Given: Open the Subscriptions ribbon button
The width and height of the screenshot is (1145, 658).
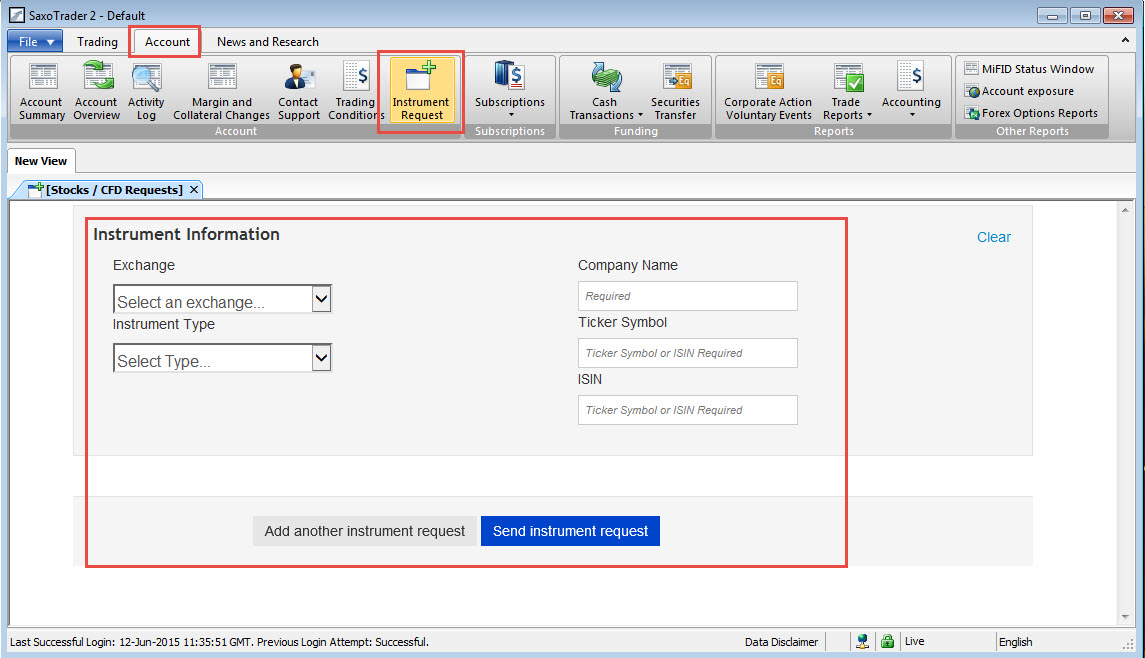Looking at the screenshot, I should click(x=510, y=90).
